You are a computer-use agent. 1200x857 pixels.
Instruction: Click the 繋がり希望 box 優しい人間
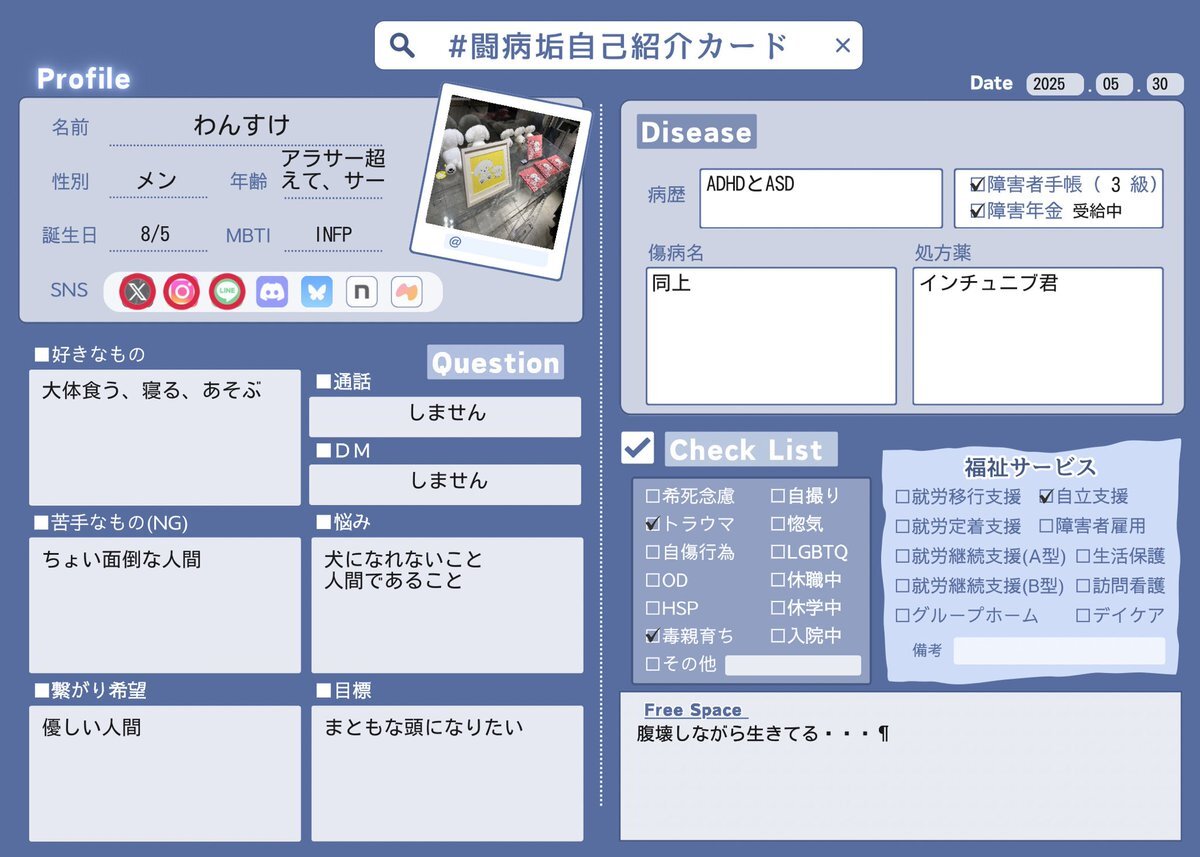(x=164, y=773)
